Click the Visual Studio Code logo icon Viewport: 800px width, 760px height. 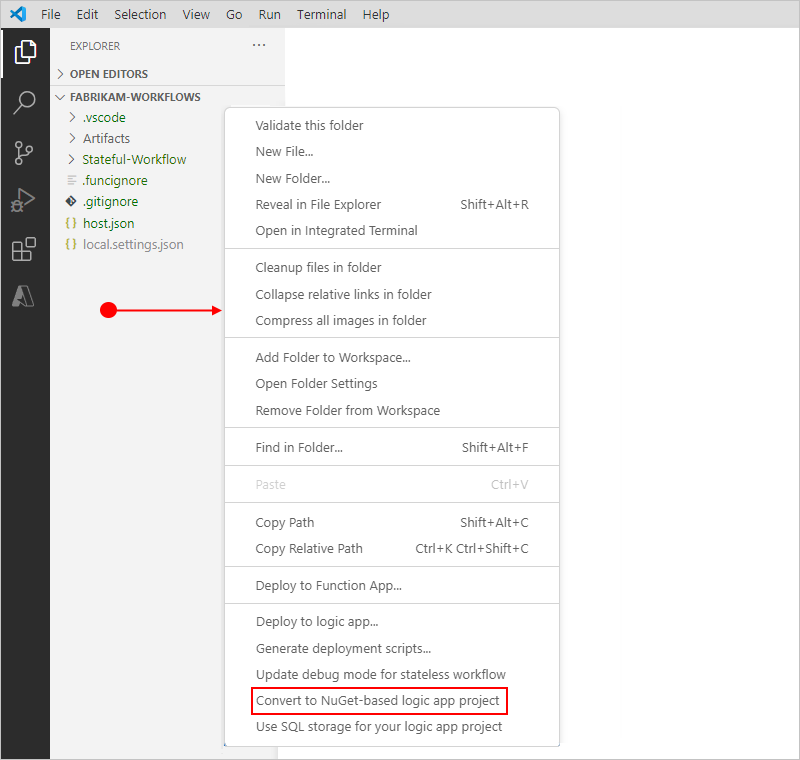[x=16, y=14]
